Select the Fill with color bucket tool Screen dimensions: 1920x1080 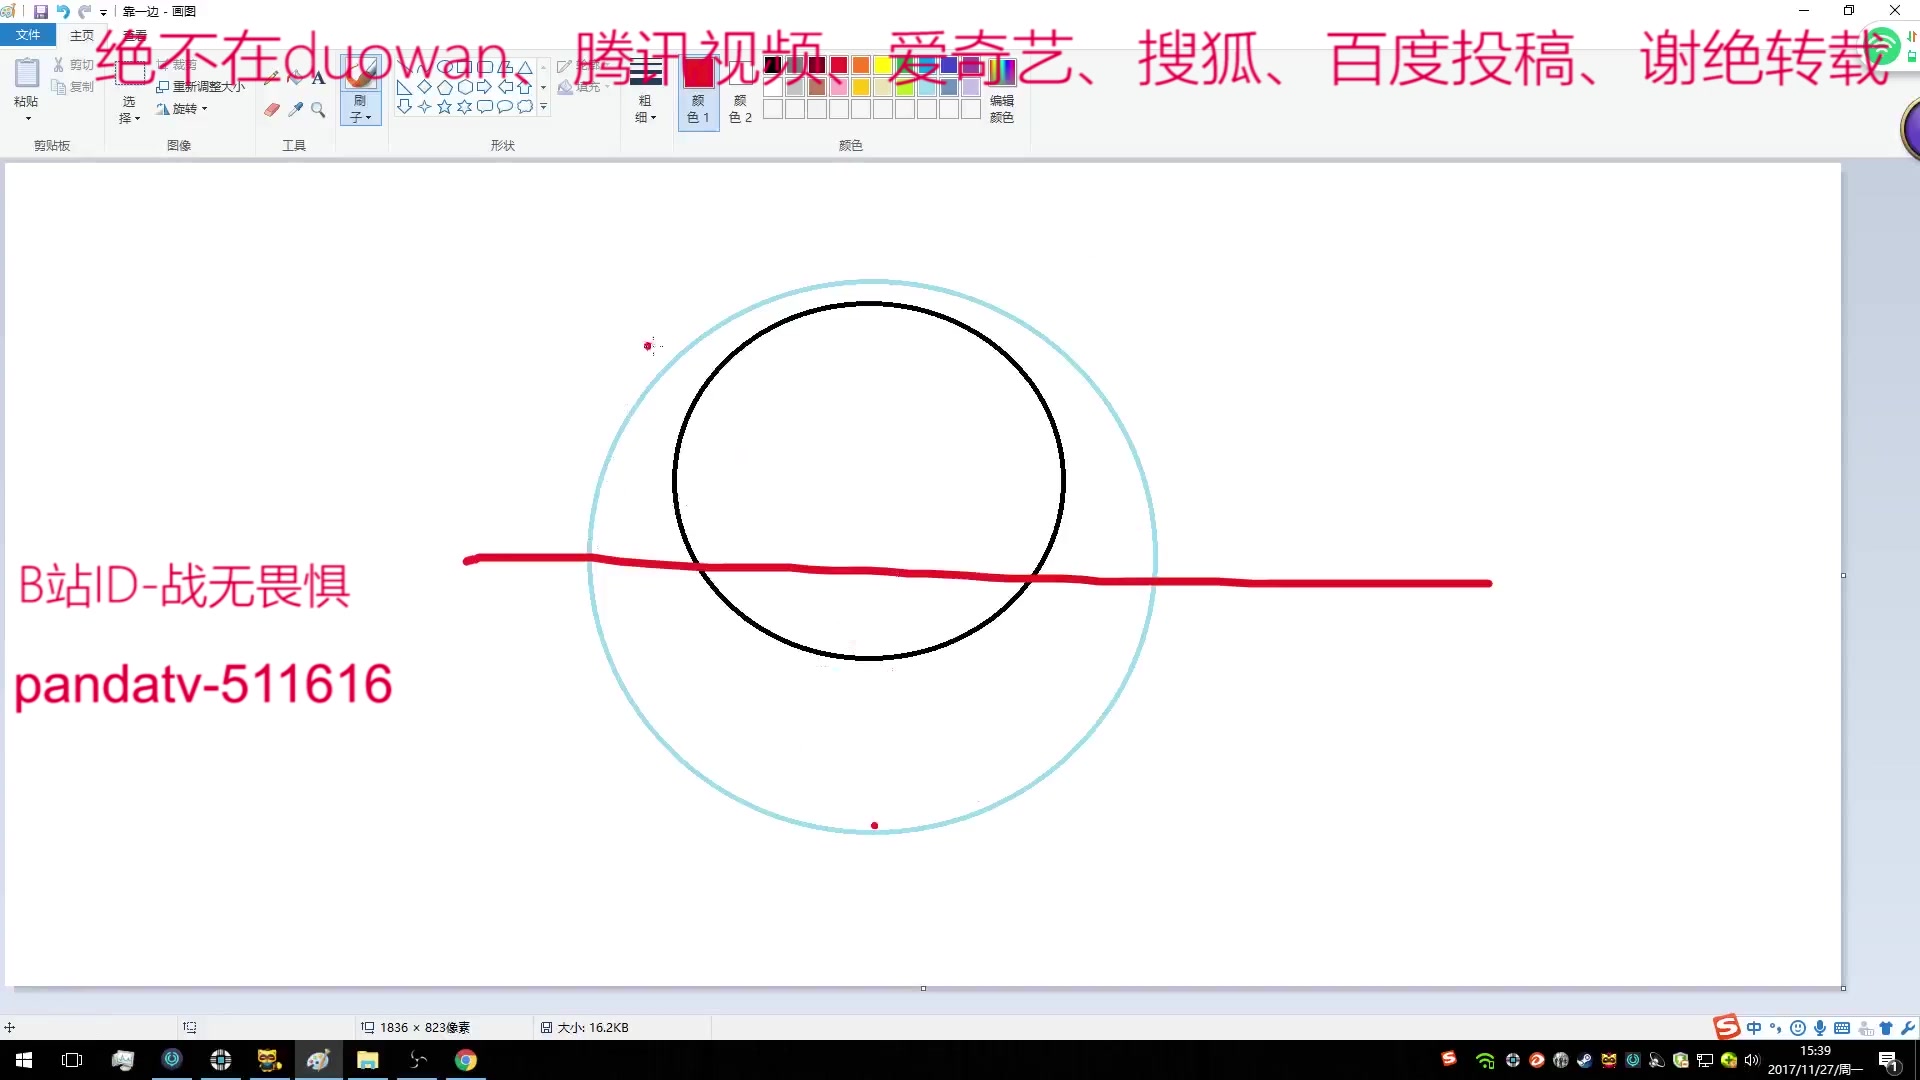[x=295, y=77]
